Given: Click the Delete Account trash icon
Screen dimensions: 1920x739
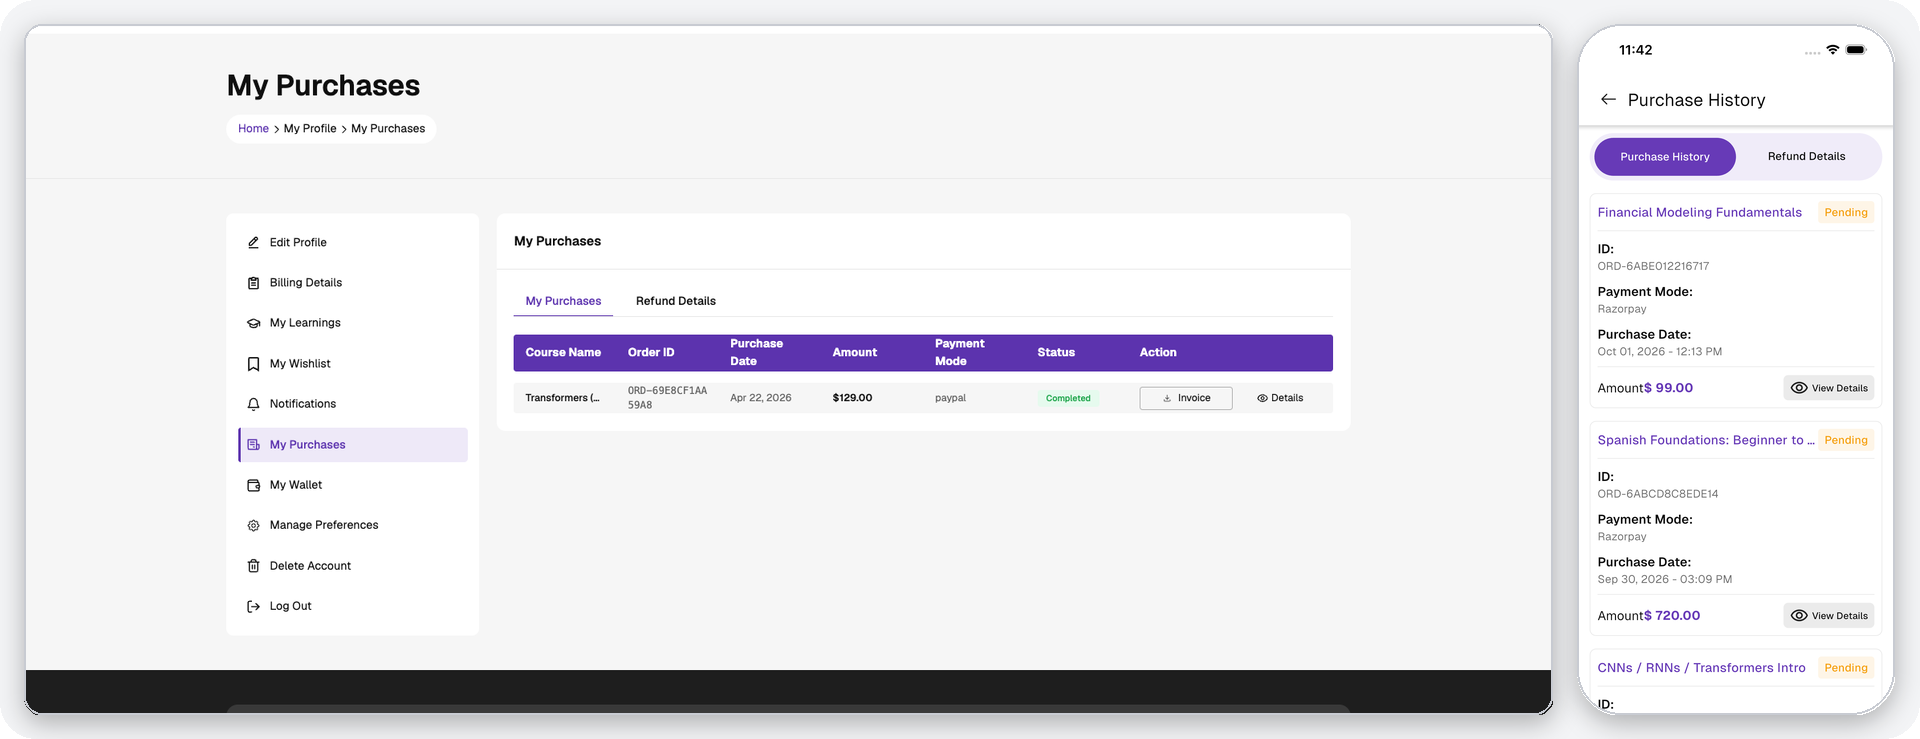Looking at the screenshot, I should (253, 566).
